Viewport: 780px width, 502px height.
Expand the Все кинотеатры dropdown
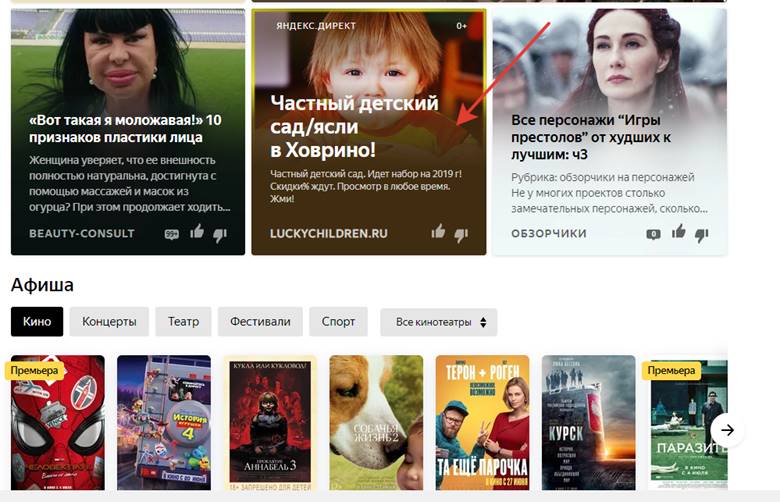coord(438,322)
